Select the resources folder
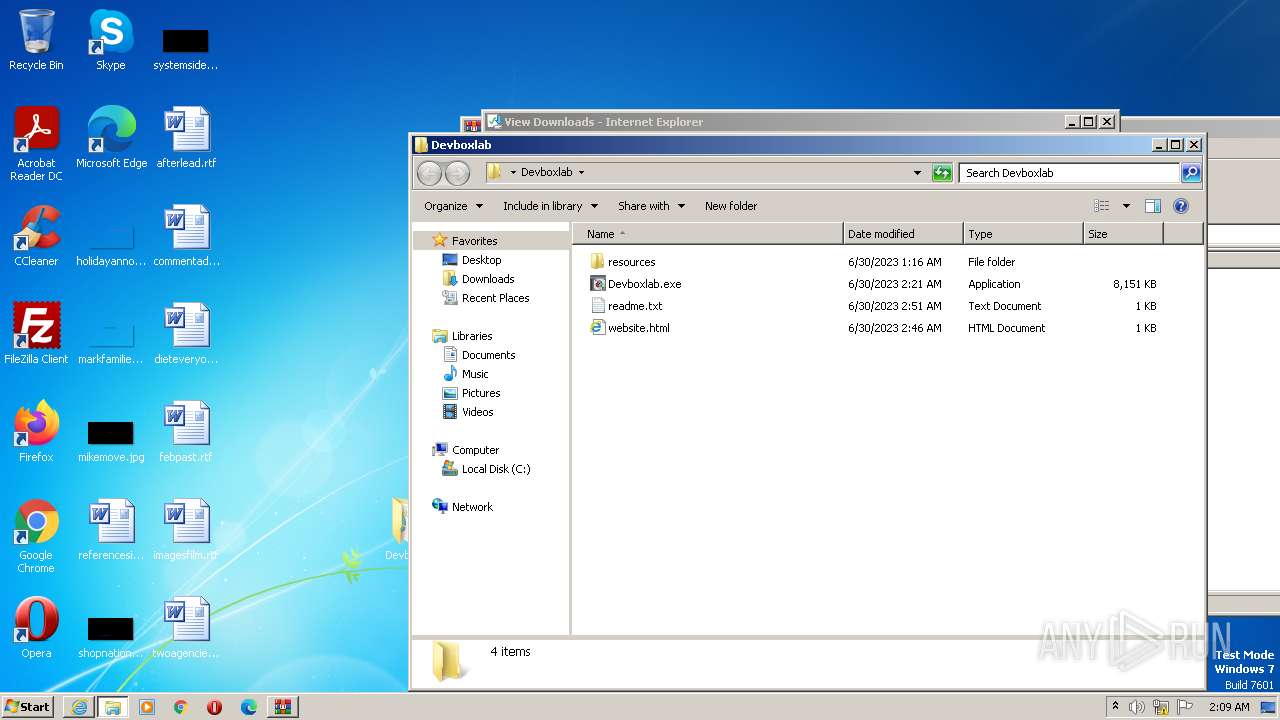 coord(623,262)
